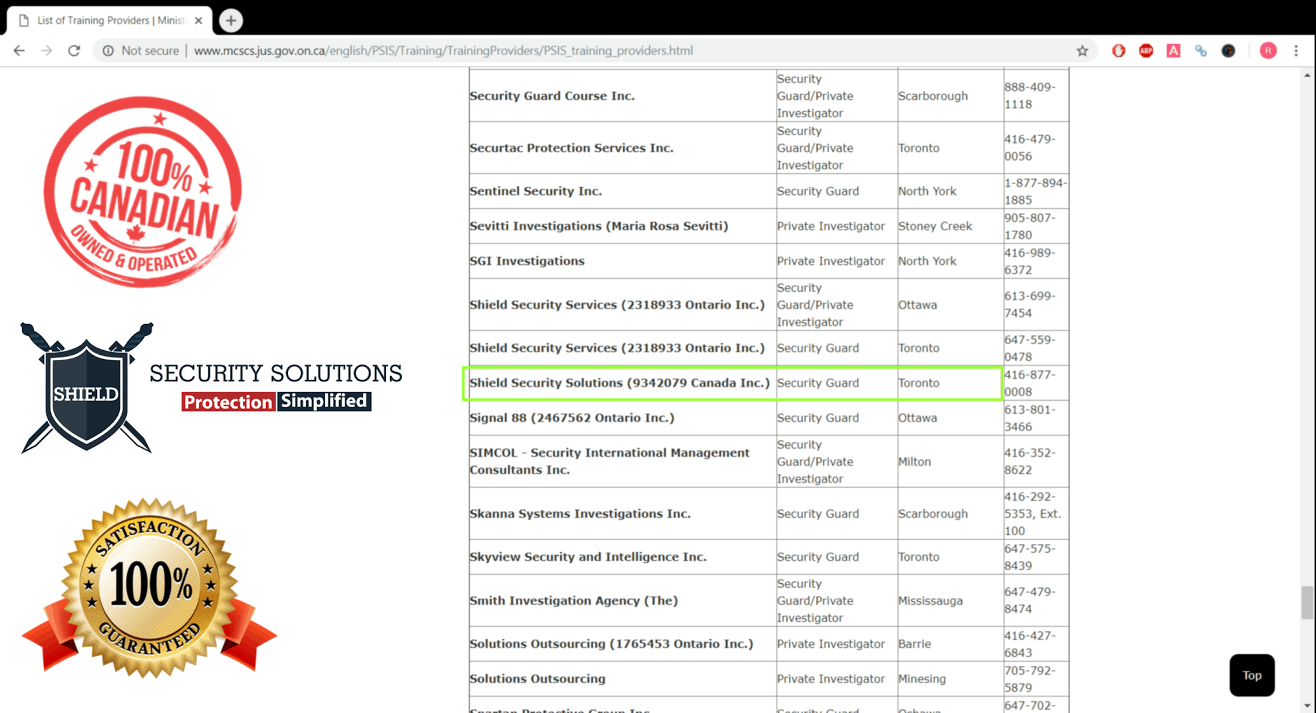Click 'Security Guard' in the Sentinel Security row

click(818, 191)
